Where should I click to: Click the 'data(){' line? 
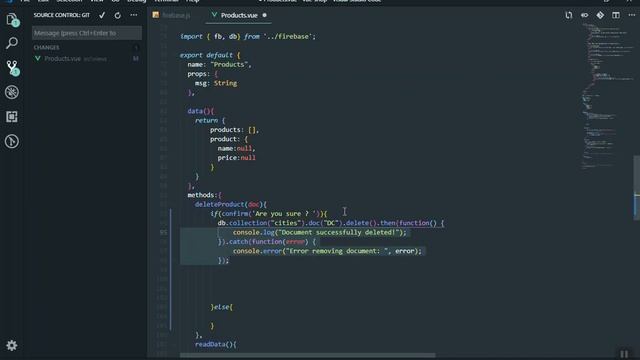click(x=200, y=111)
